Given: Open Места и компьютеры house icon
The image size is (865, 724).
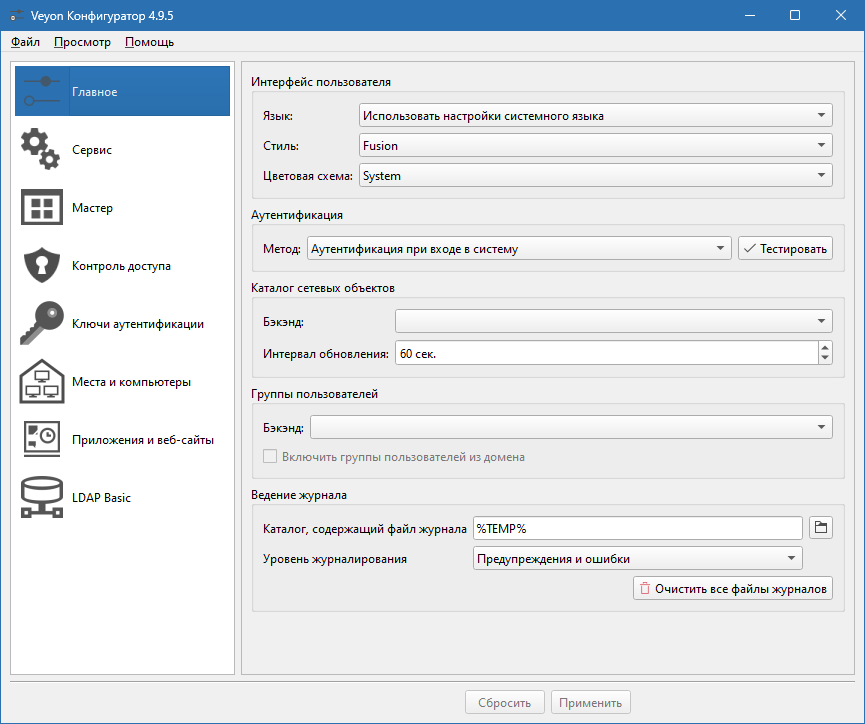Looking at the screenshot, I should click(x=41, y=382).
